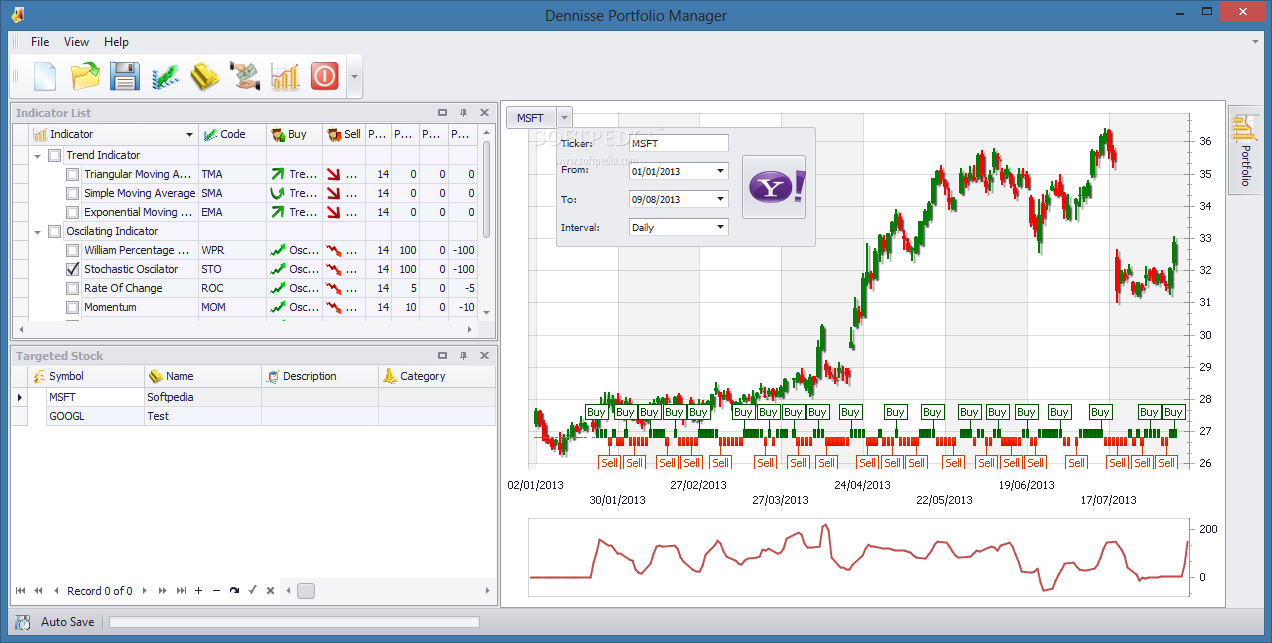1272x643 pixels.
Task: Jump to previous page of records
Action: (39, 591)
